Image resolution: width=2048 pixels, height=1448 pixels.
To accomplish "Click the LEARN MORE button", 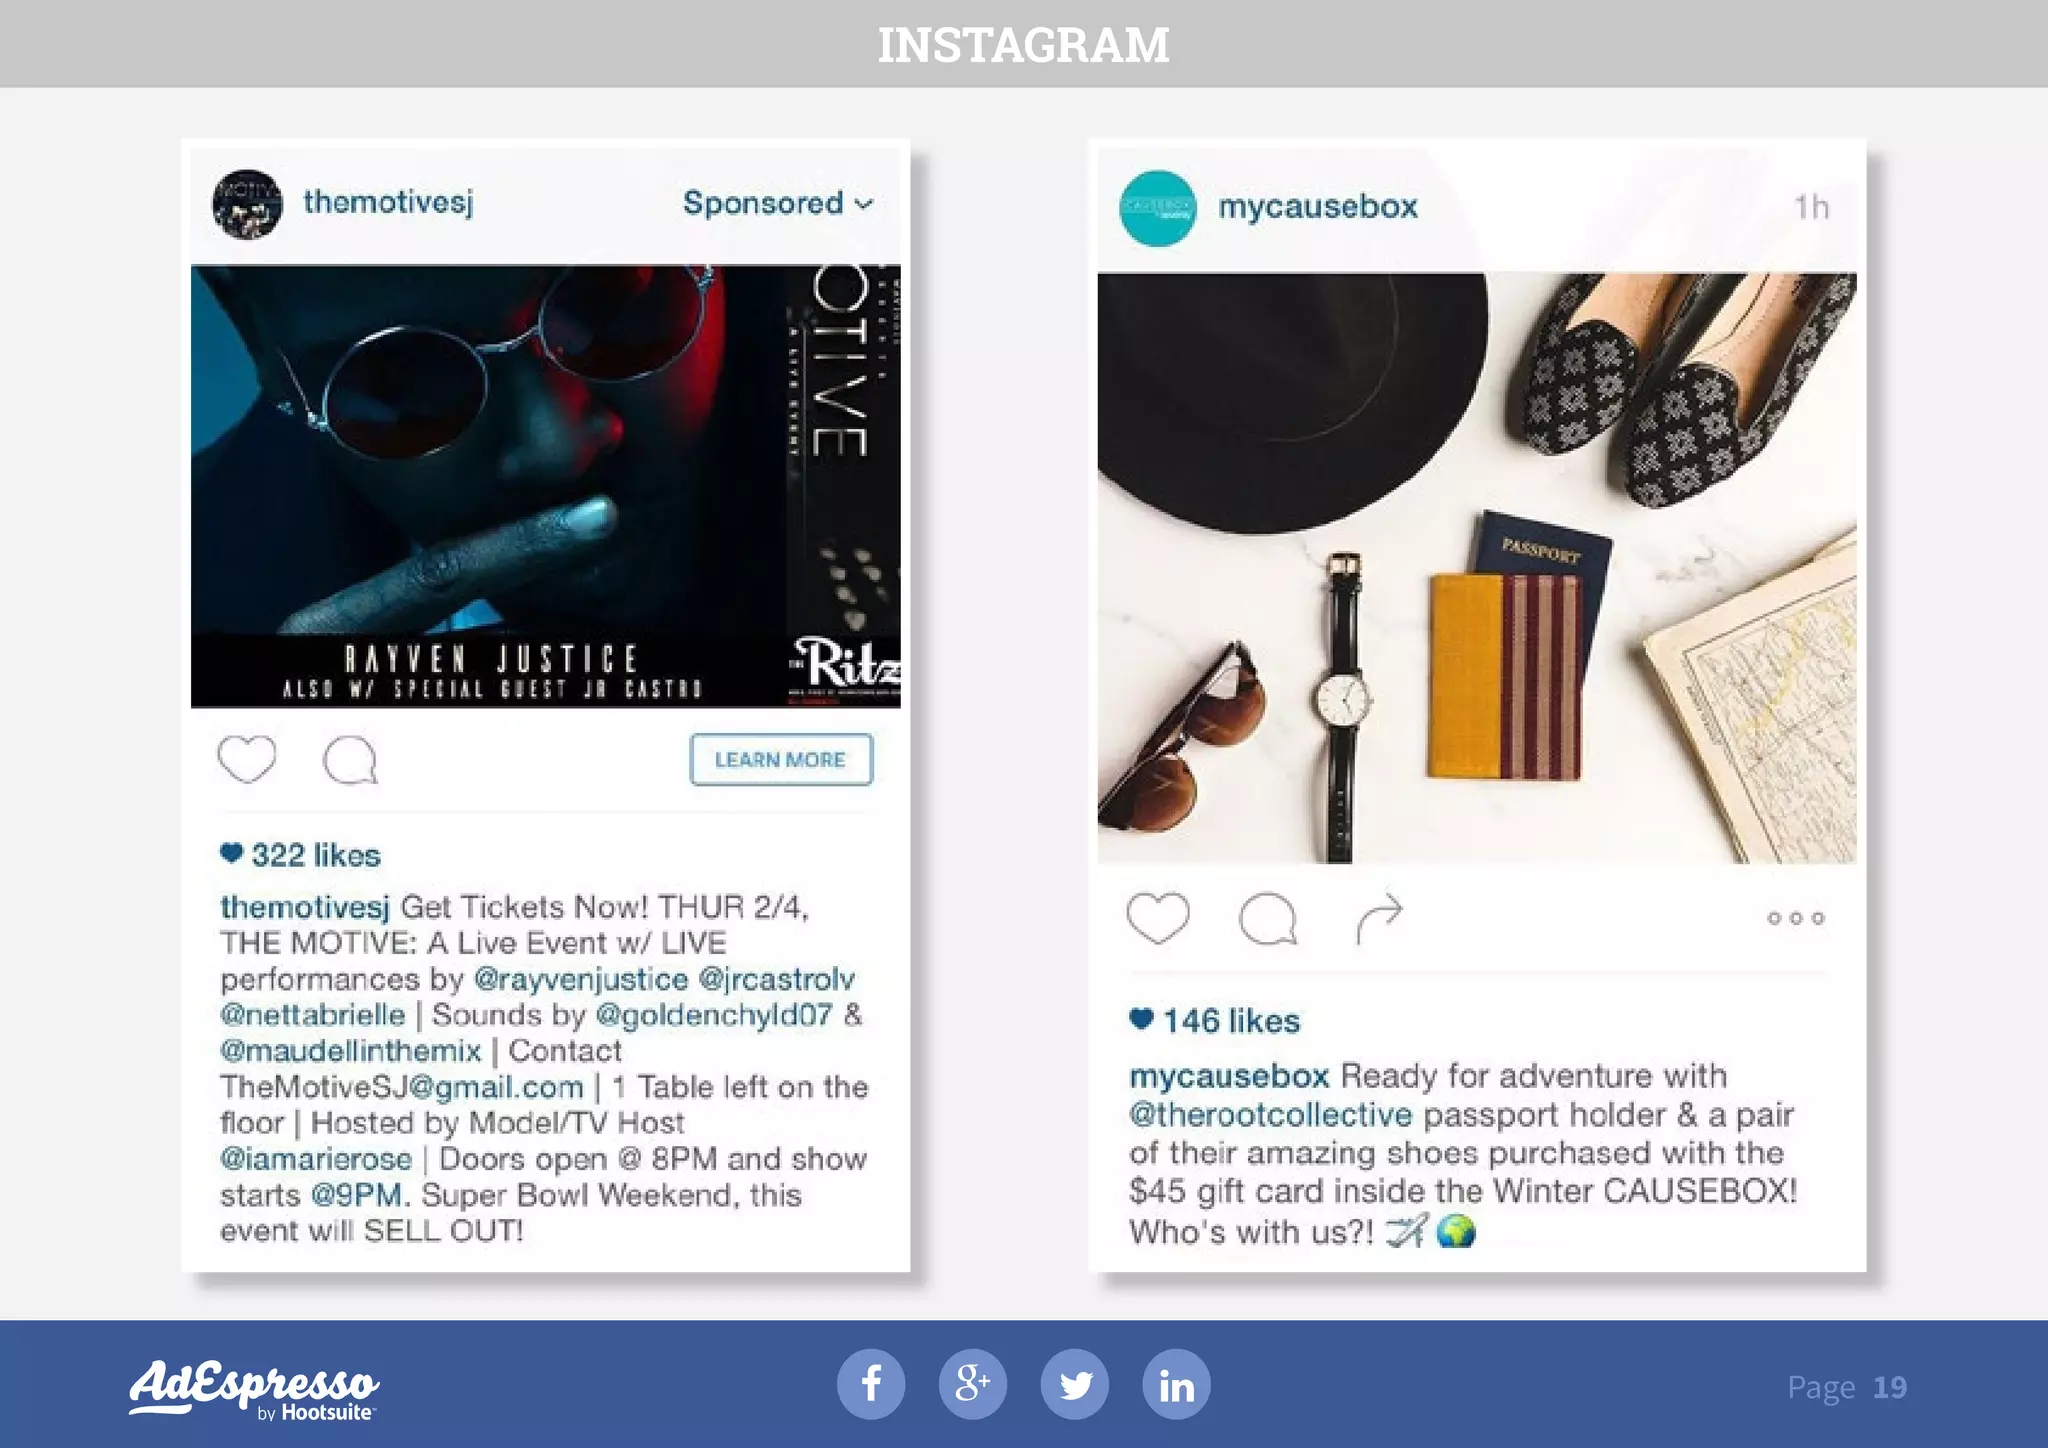I will pyautogui.click(x=781, y=760).
